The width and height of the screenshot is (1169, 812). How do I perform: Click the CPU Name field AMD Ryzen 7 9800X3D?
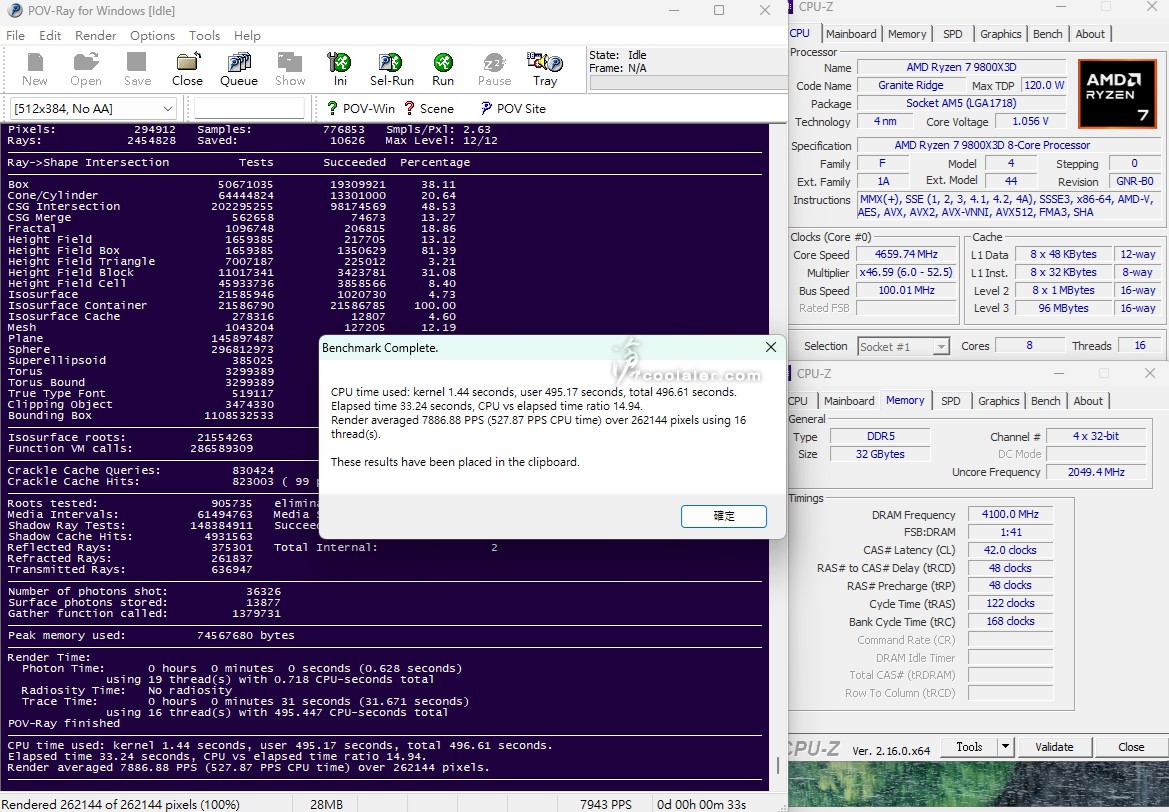pyautogui.click(x=961, y=67)
